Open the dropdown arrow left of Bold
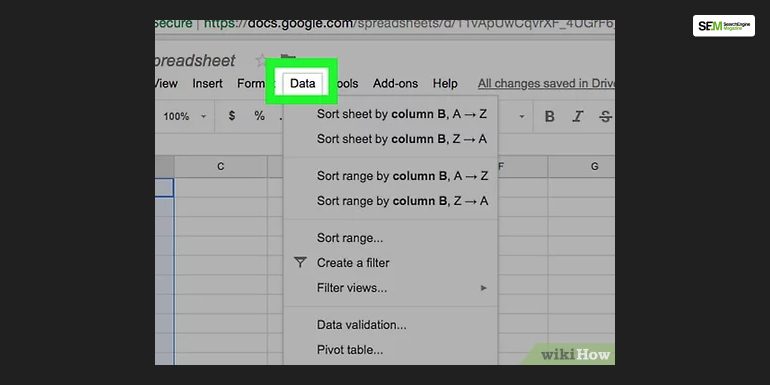Viewport: 770px width, 385px height. [x=522, y=116]
